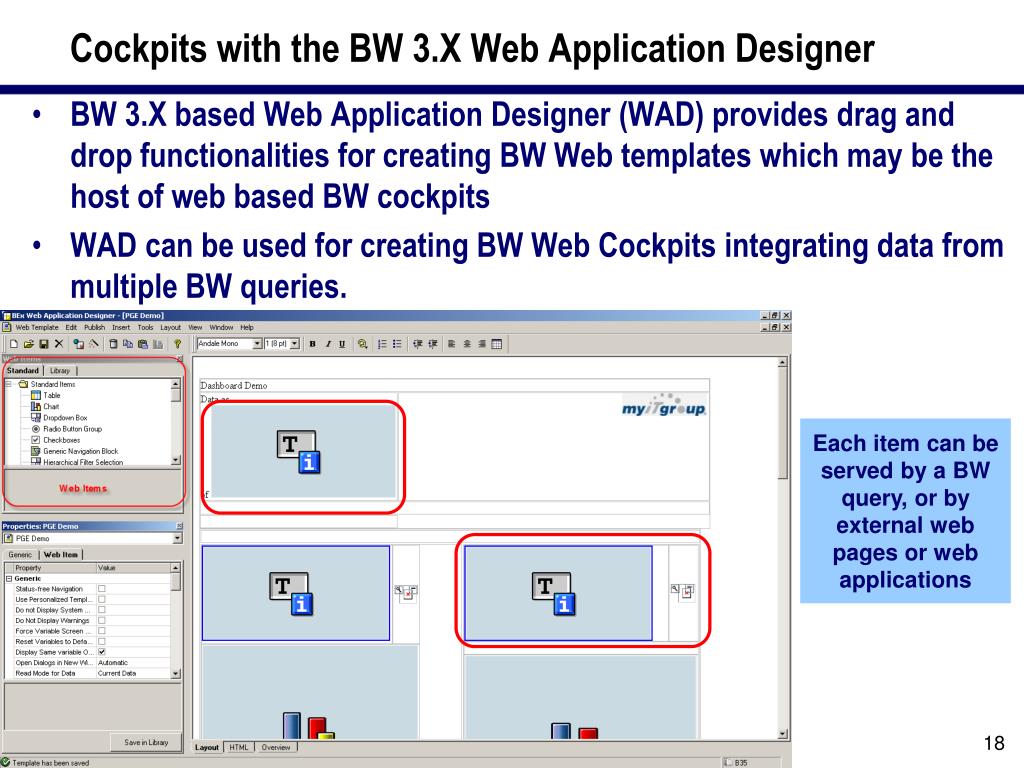Click the align right toolbar icon
Image resolution: width=1024 pixels, height=768 pixels.
(482, 344)
